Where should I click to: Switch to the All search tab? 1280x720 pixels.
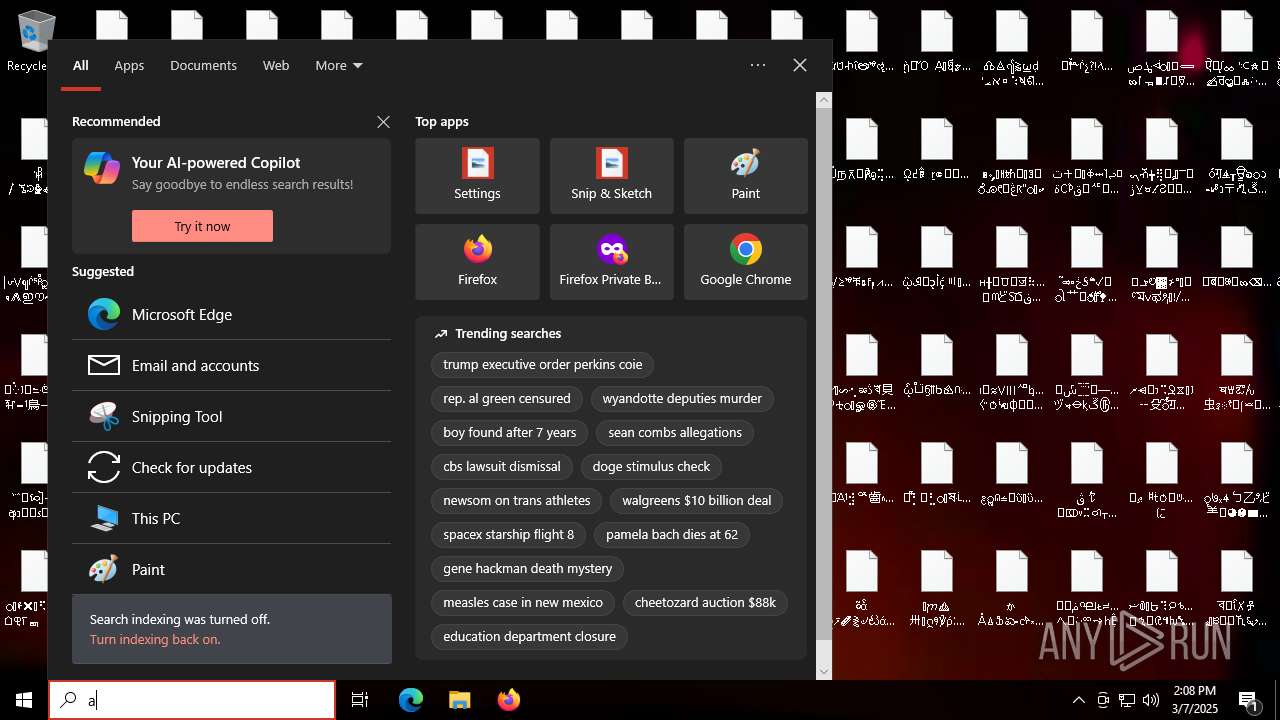(81, 65)
